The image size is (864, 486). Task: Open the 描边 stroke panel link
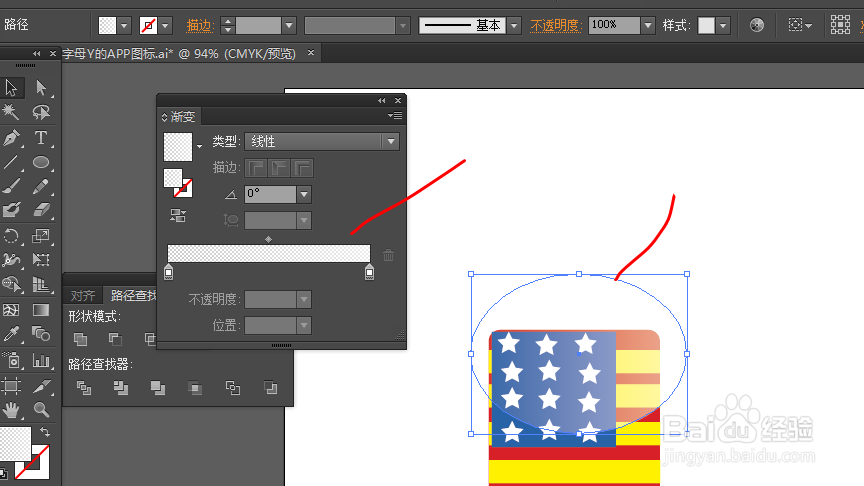pyautogui.click(x=199, y=25)
